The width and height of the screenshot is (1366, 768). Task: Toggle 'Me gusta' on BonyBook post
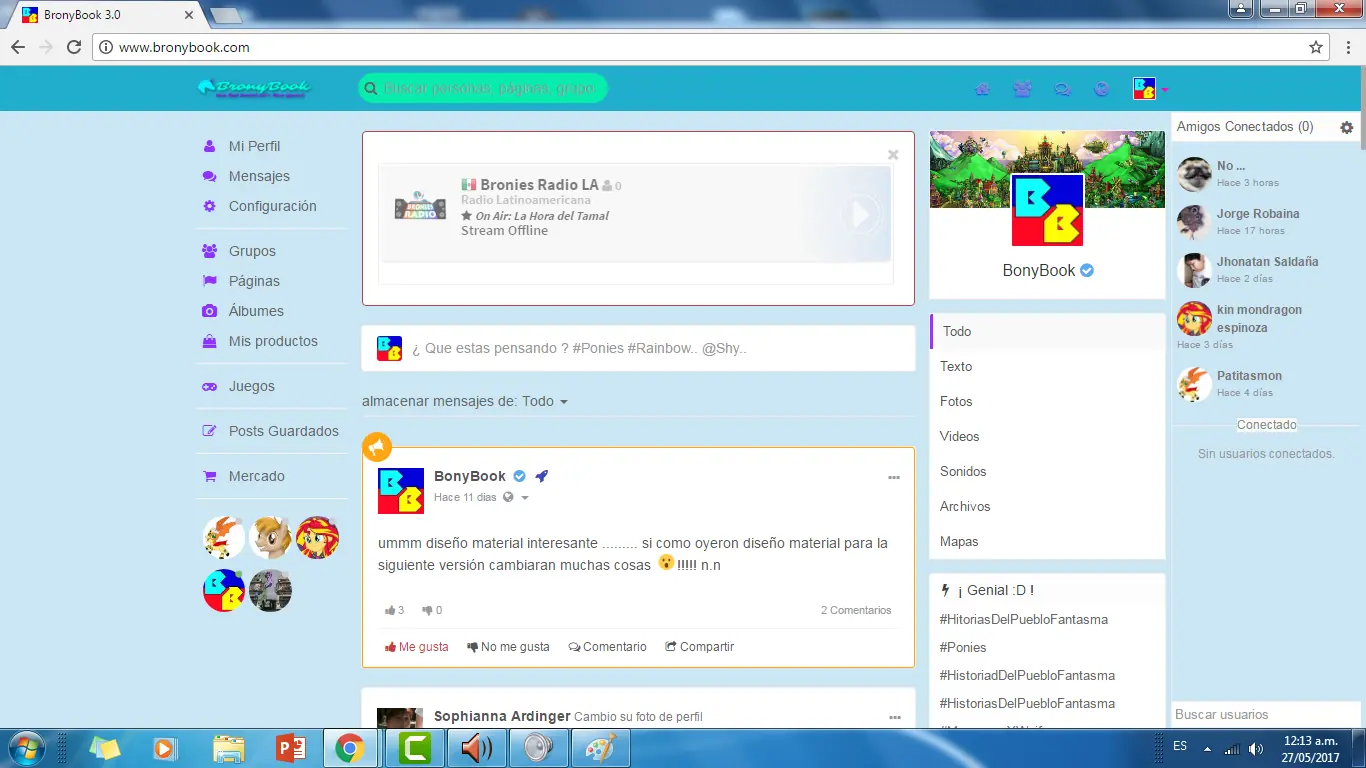click(417, 647)
